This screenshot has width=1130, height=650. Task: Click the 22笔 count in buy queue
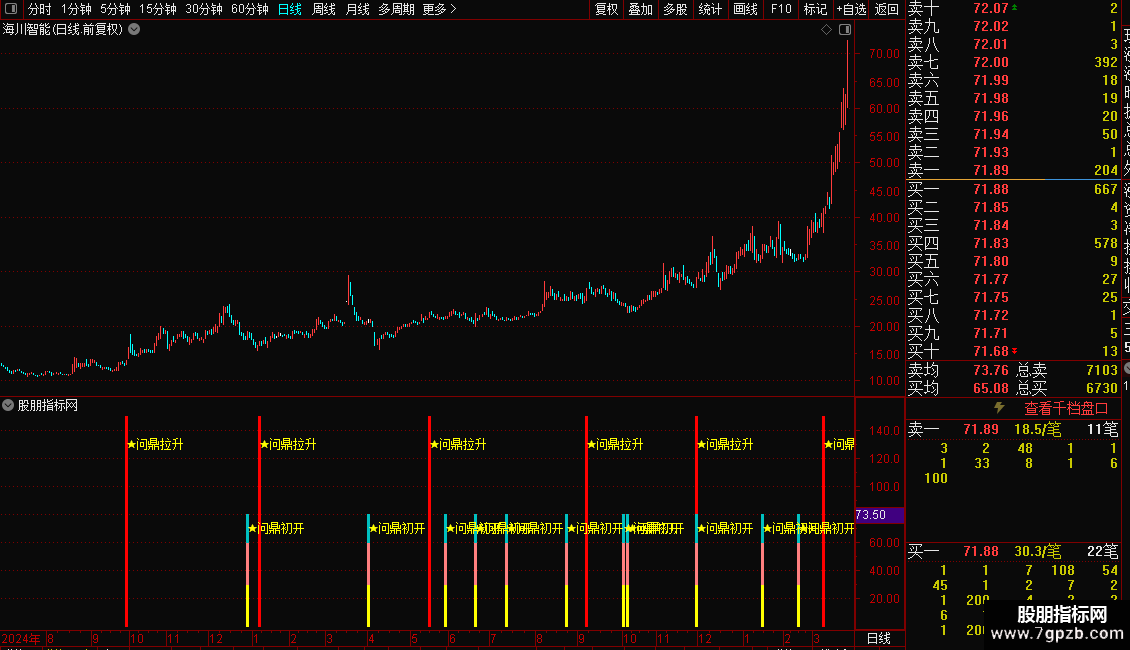1103,551
